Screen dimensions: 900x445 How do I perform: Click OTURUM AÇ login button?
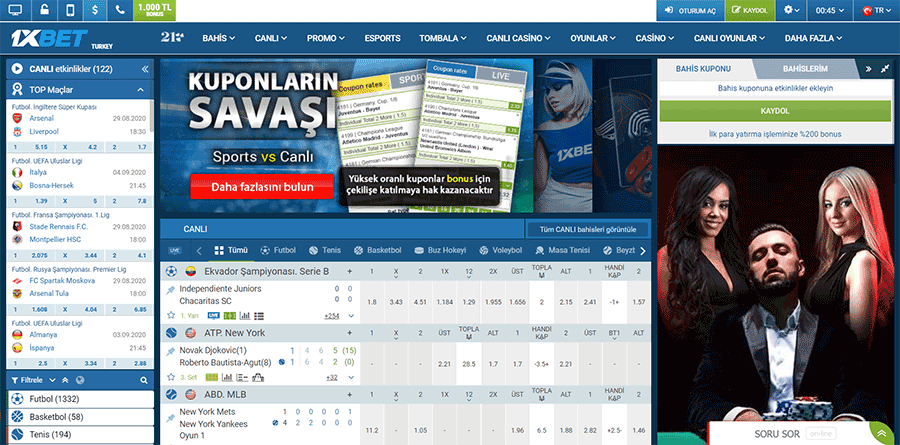[x=690, y=10]
